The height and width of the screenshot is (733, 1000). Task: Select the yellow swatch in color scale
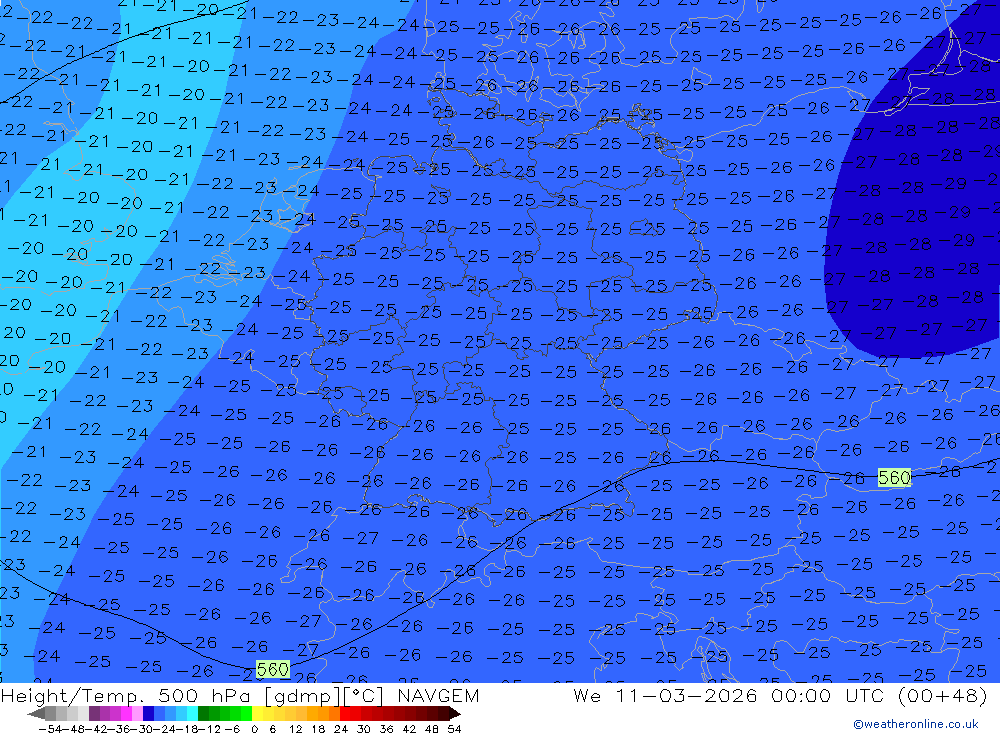[x=257, y=714]
